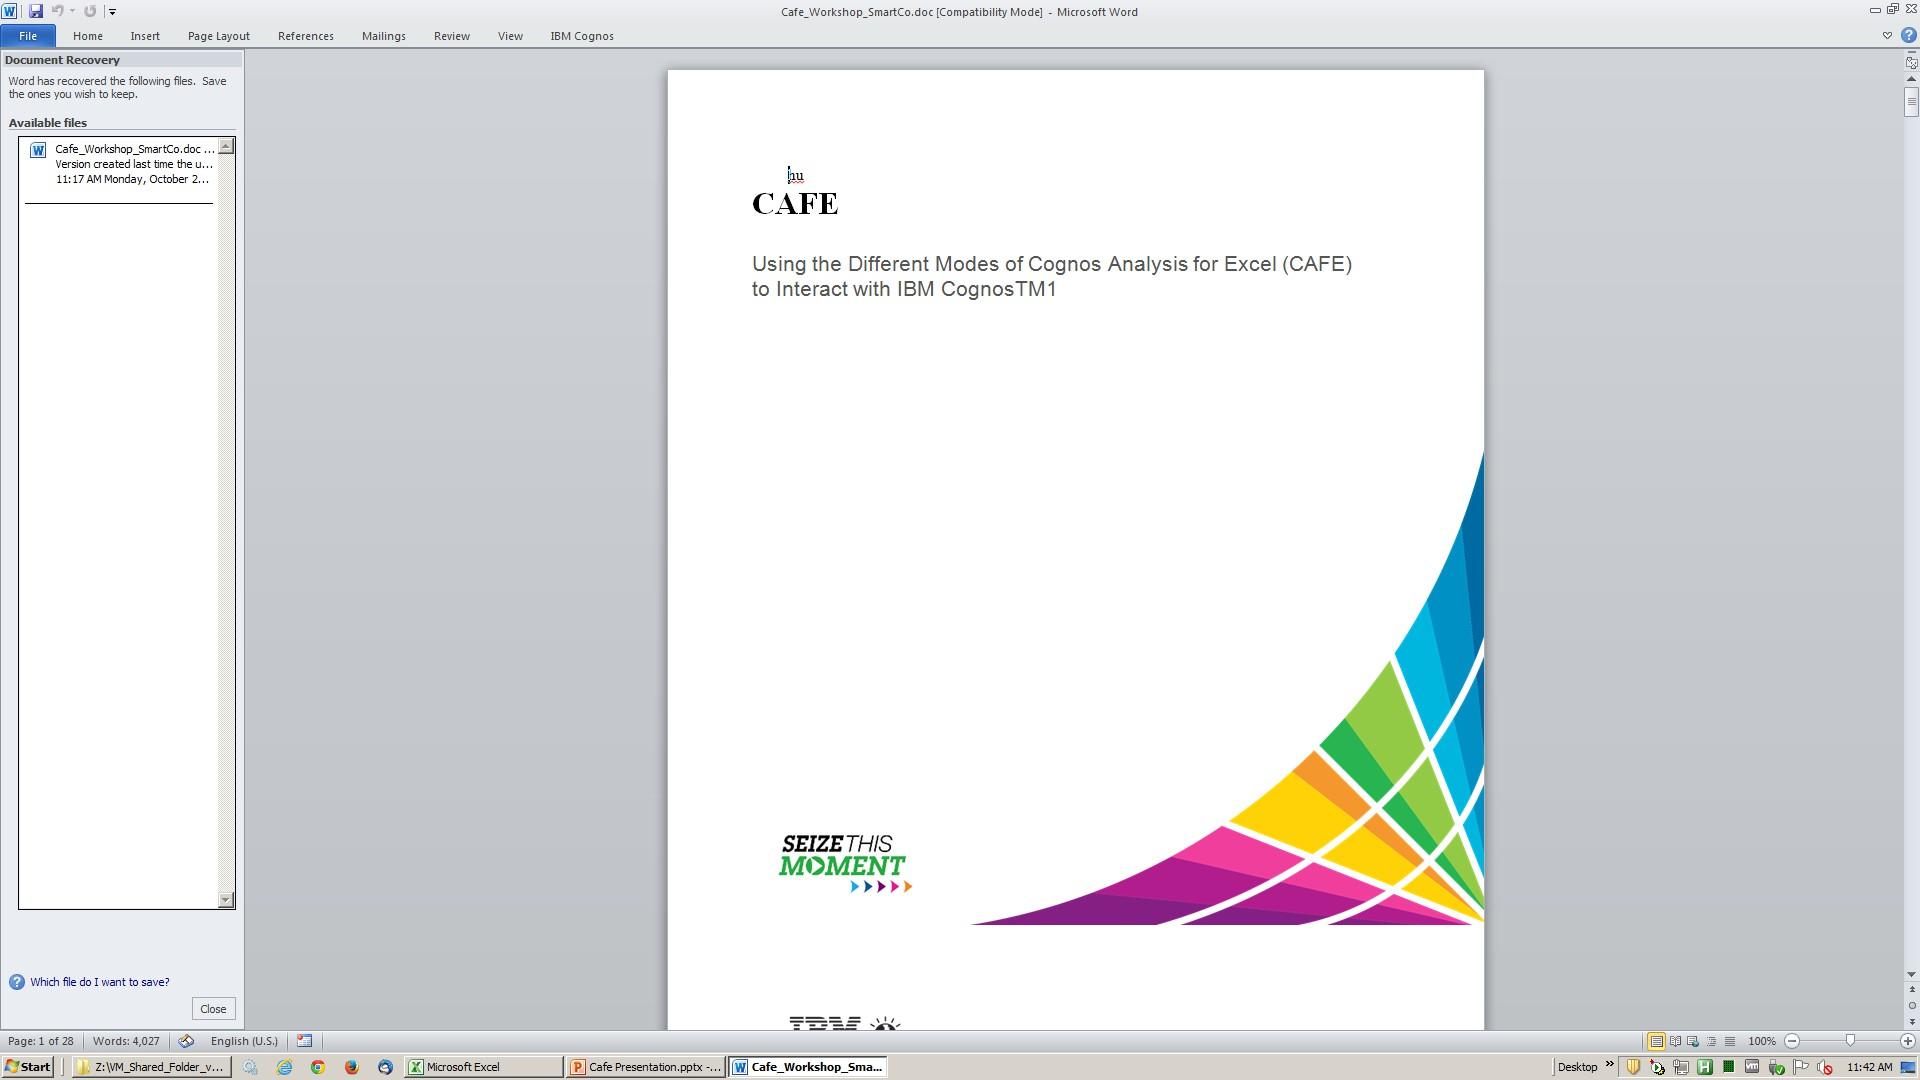Open the File tab
This screenshot has height=1080, width=1920.
[x=28, y=36]
